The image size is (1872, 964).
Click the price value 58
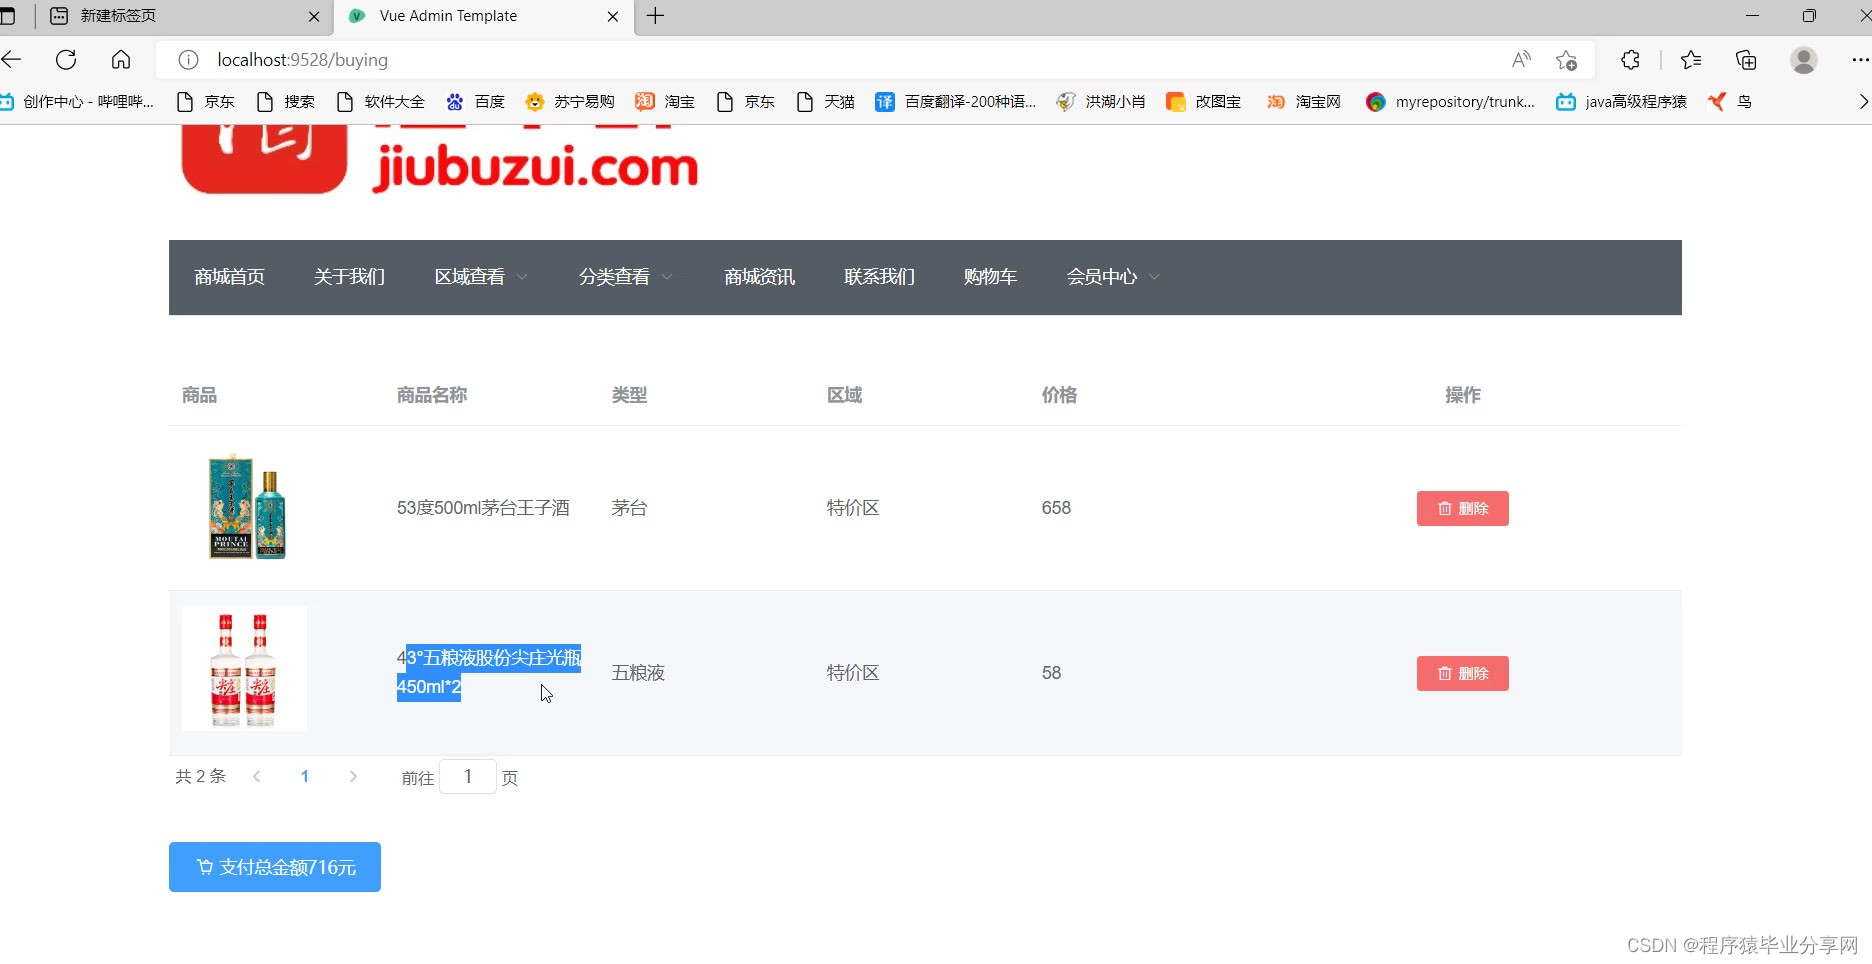(1051, 673)
